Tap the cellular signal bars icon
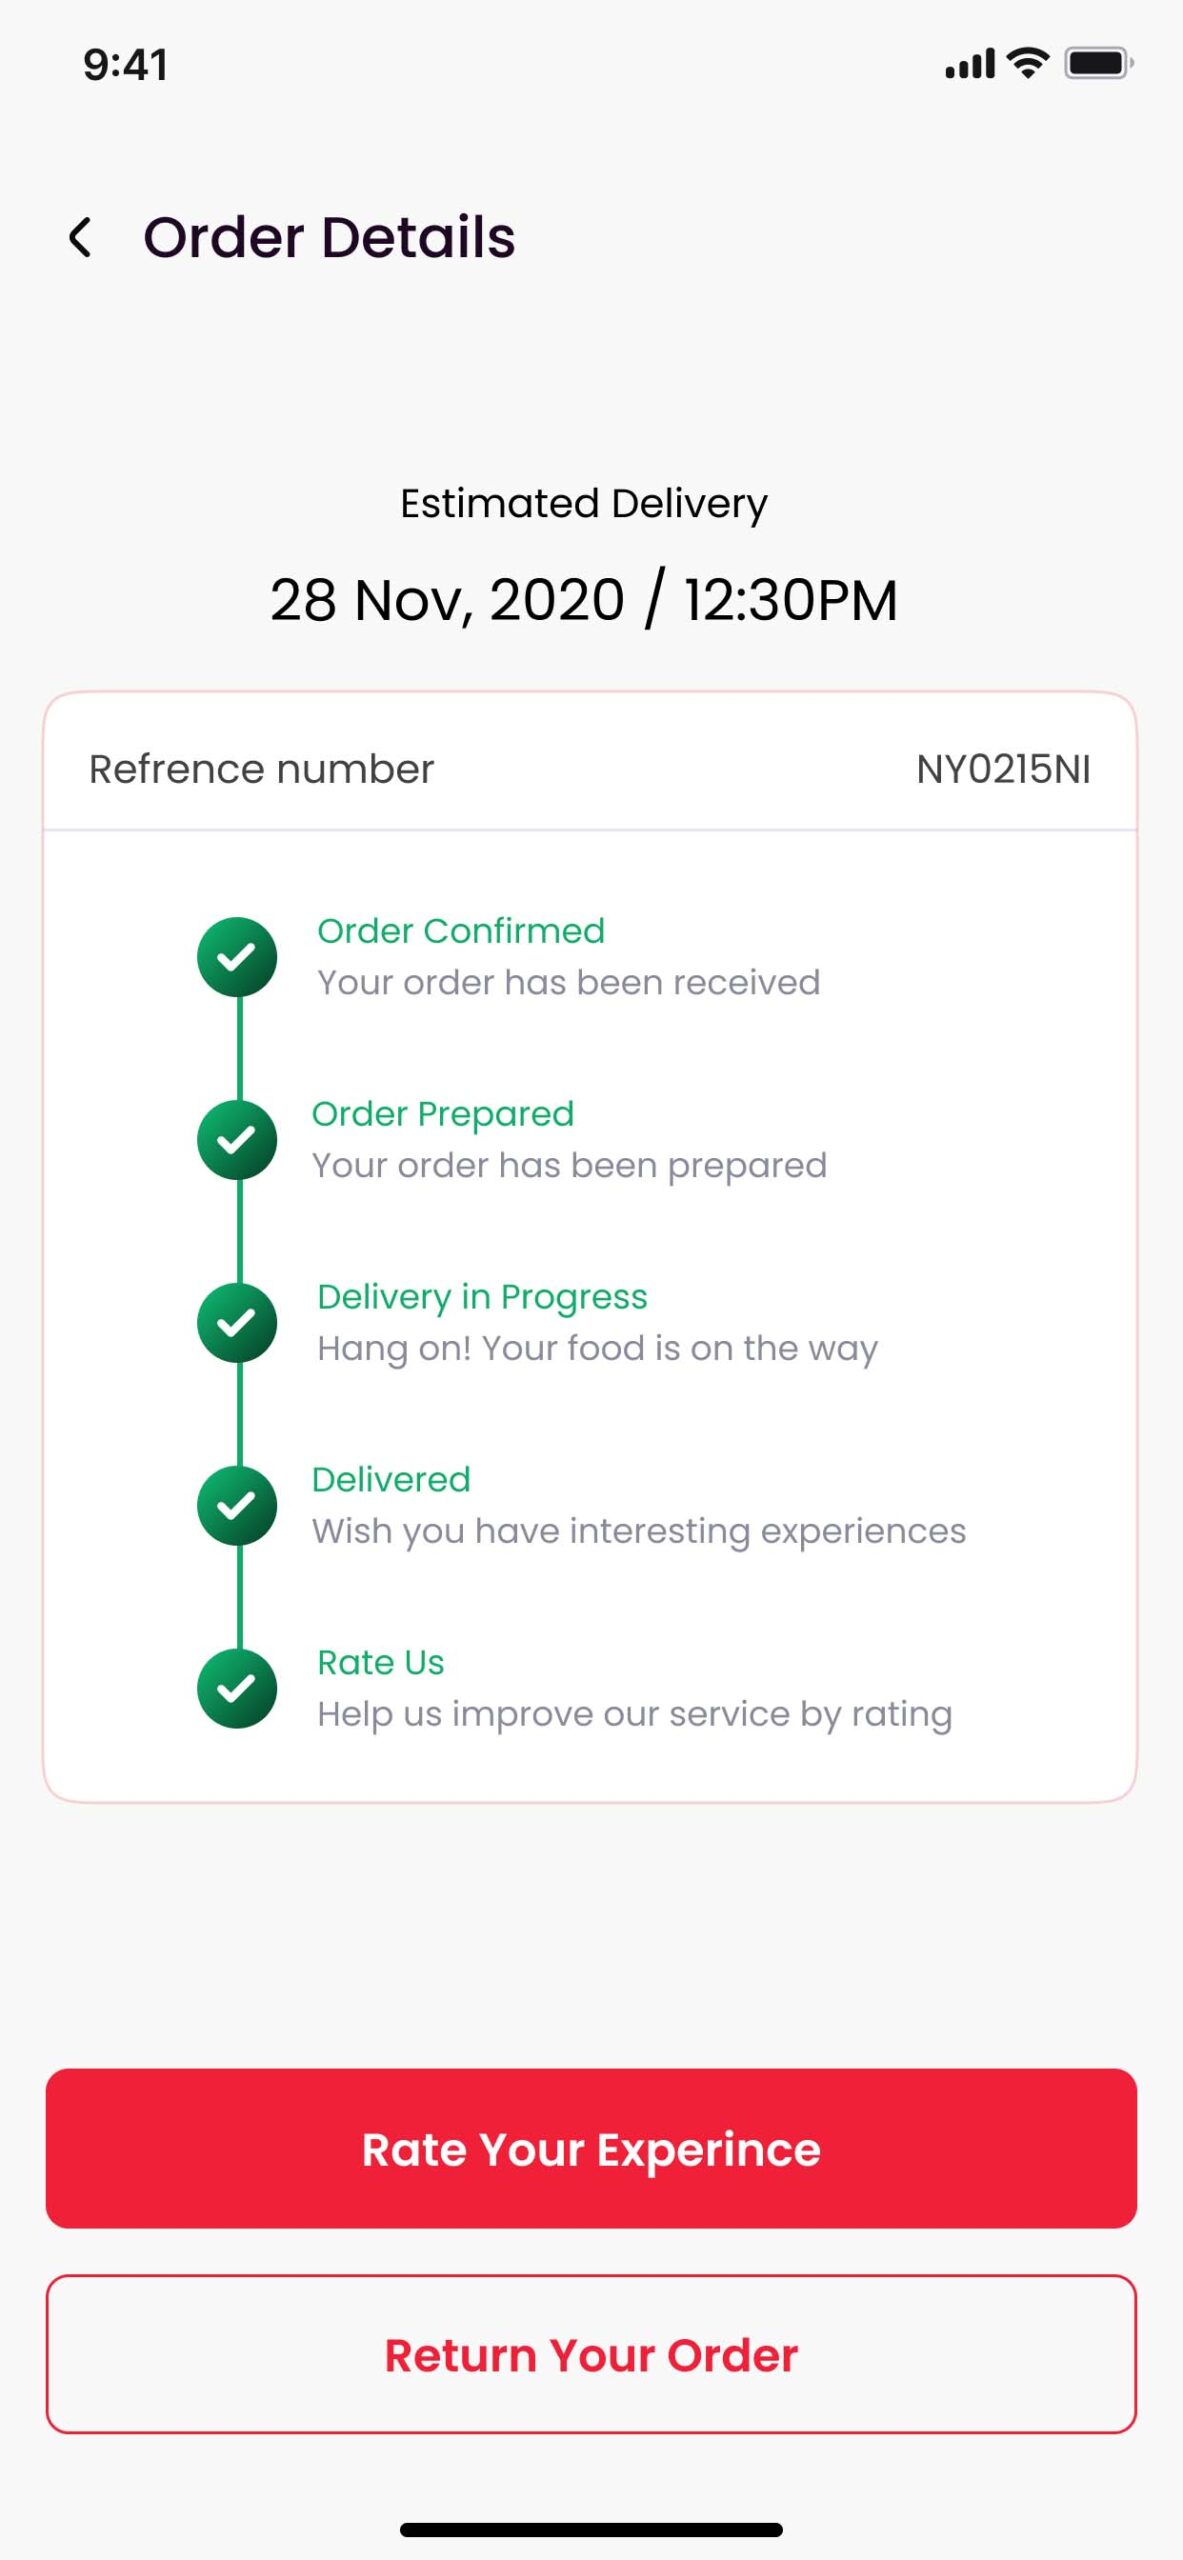Image resolution: width=1183 pixels, height=2560 pixels. (x=970, y=63)
